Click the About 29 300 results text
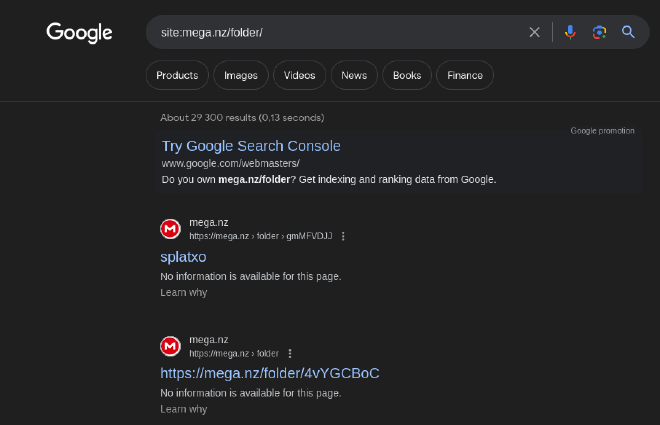The height and width of the screenshot is (425, 660). [x=242, y=118]
